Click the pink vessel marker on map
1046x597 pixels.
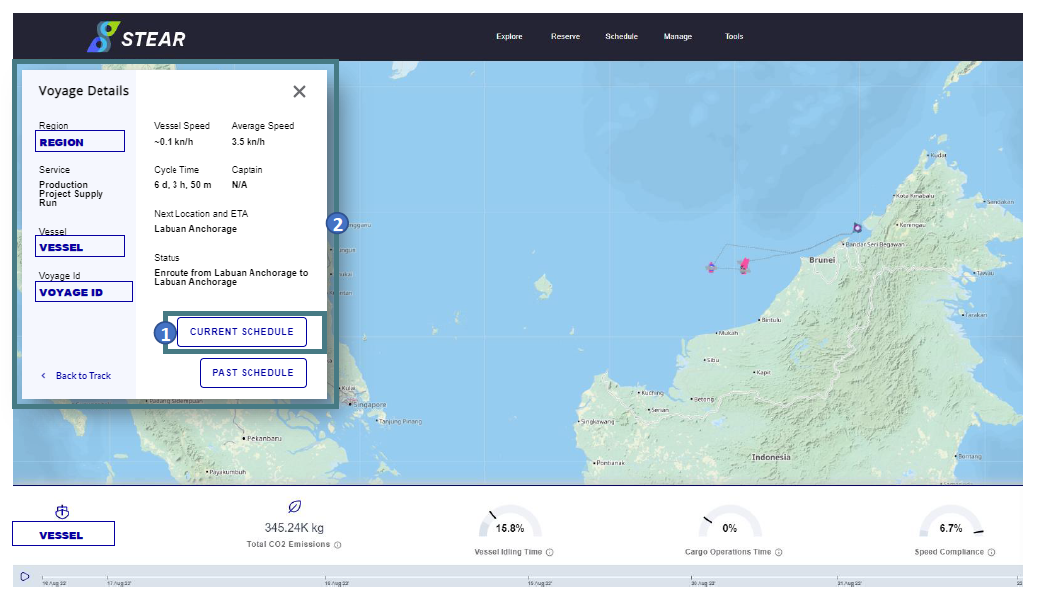pos(744,266)
